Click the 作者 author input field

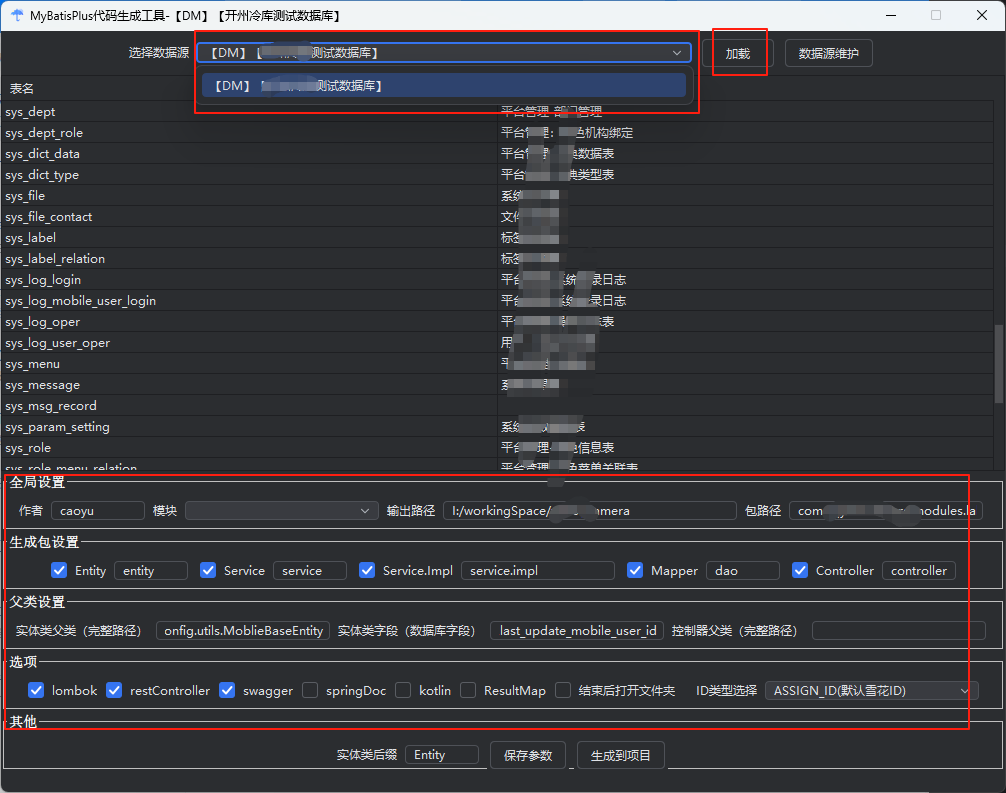click(98, 511)
